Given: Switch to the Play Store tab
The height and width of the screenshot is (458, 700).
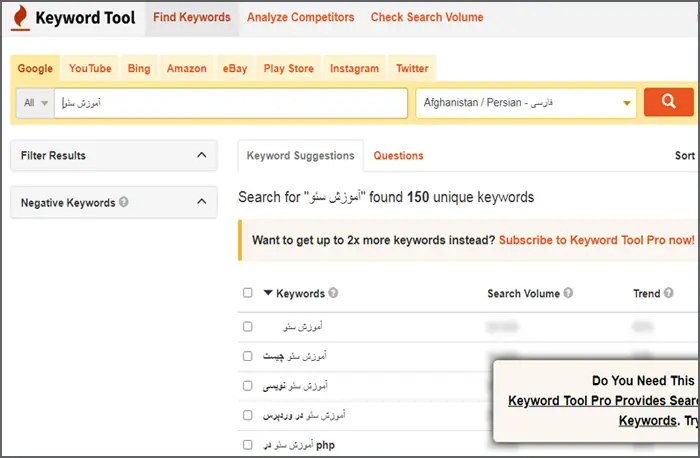Looking at the screenshot, I should pos(288,68).
